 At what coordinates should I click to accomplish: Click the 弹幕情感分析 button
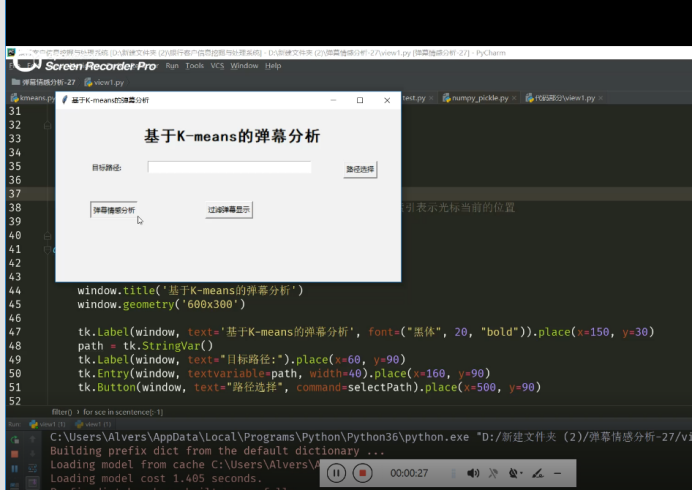[x=114, y=210]
